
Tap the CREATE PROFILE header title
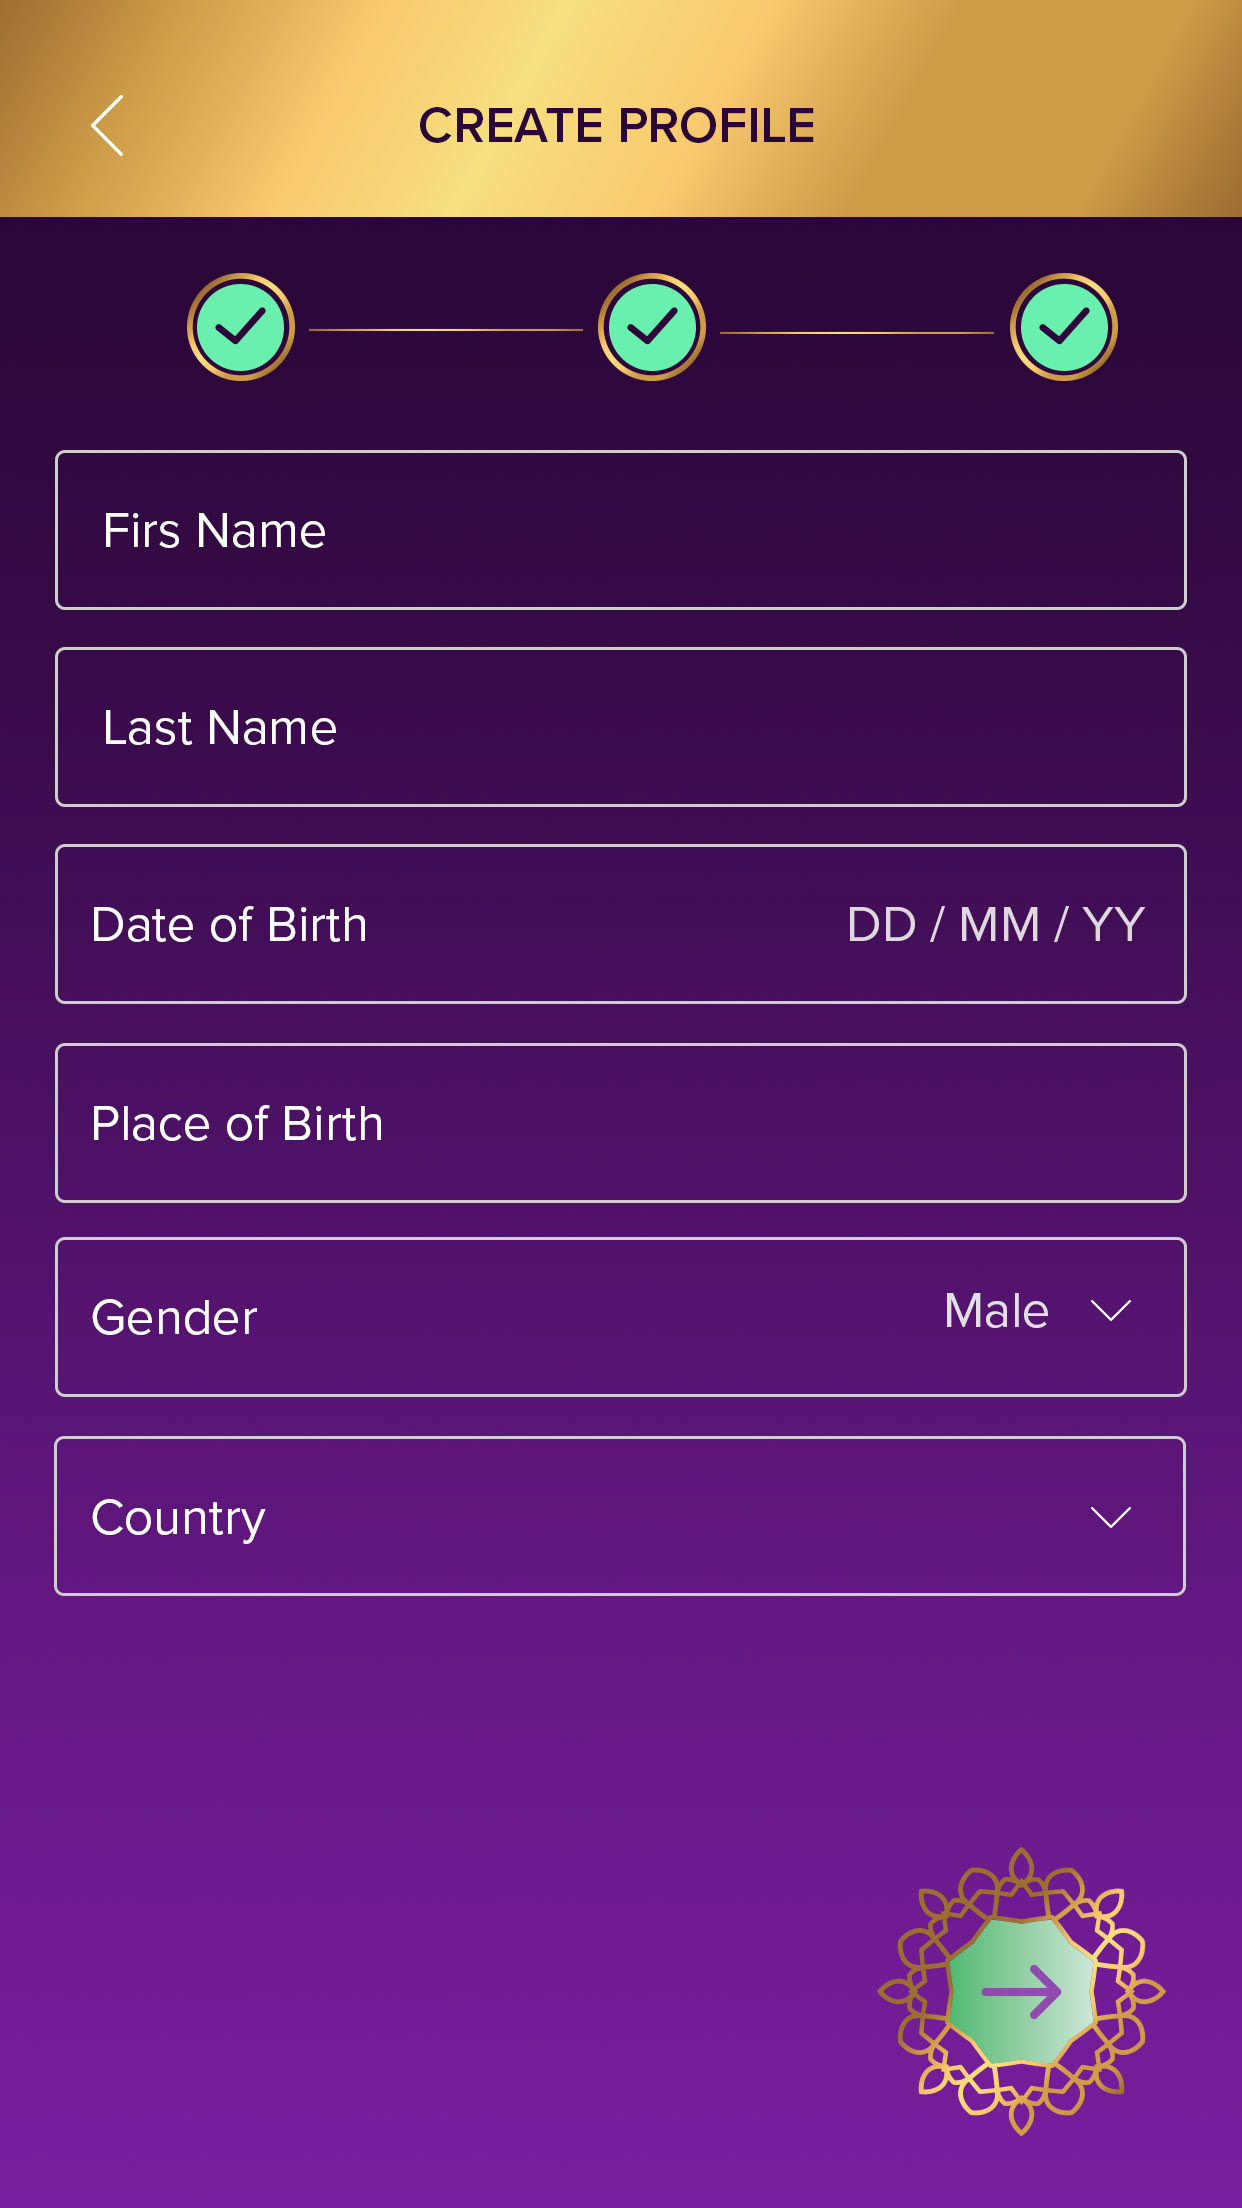[x=616, y=126]
